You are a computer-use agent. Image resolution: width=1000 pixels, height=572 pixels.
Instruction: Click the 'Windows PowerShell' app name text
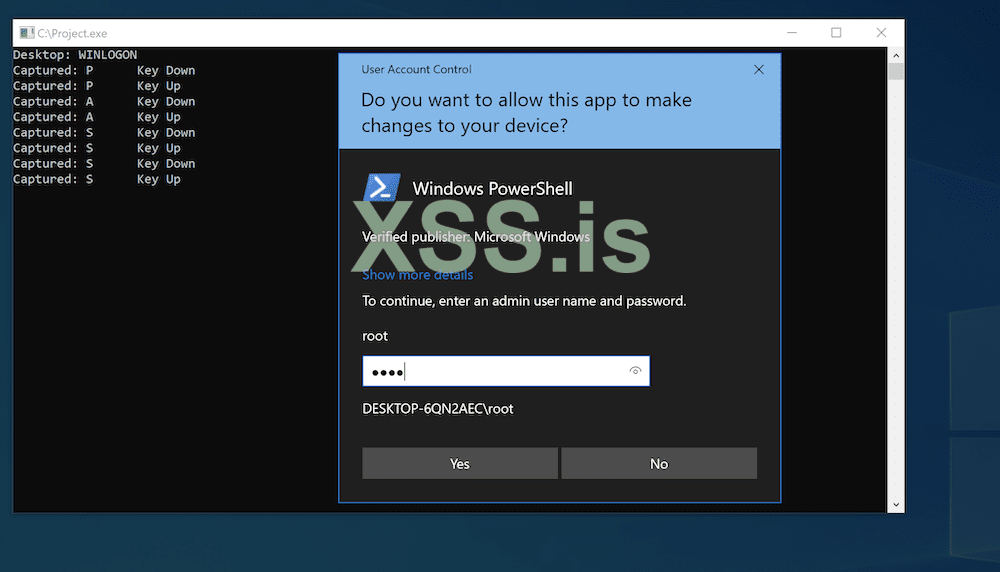tap(492, 189)
